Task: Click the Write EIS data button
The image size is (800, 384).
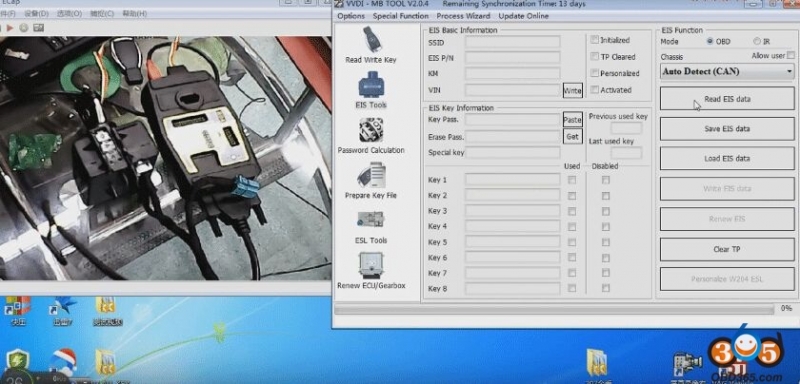Action: [727, 189]
